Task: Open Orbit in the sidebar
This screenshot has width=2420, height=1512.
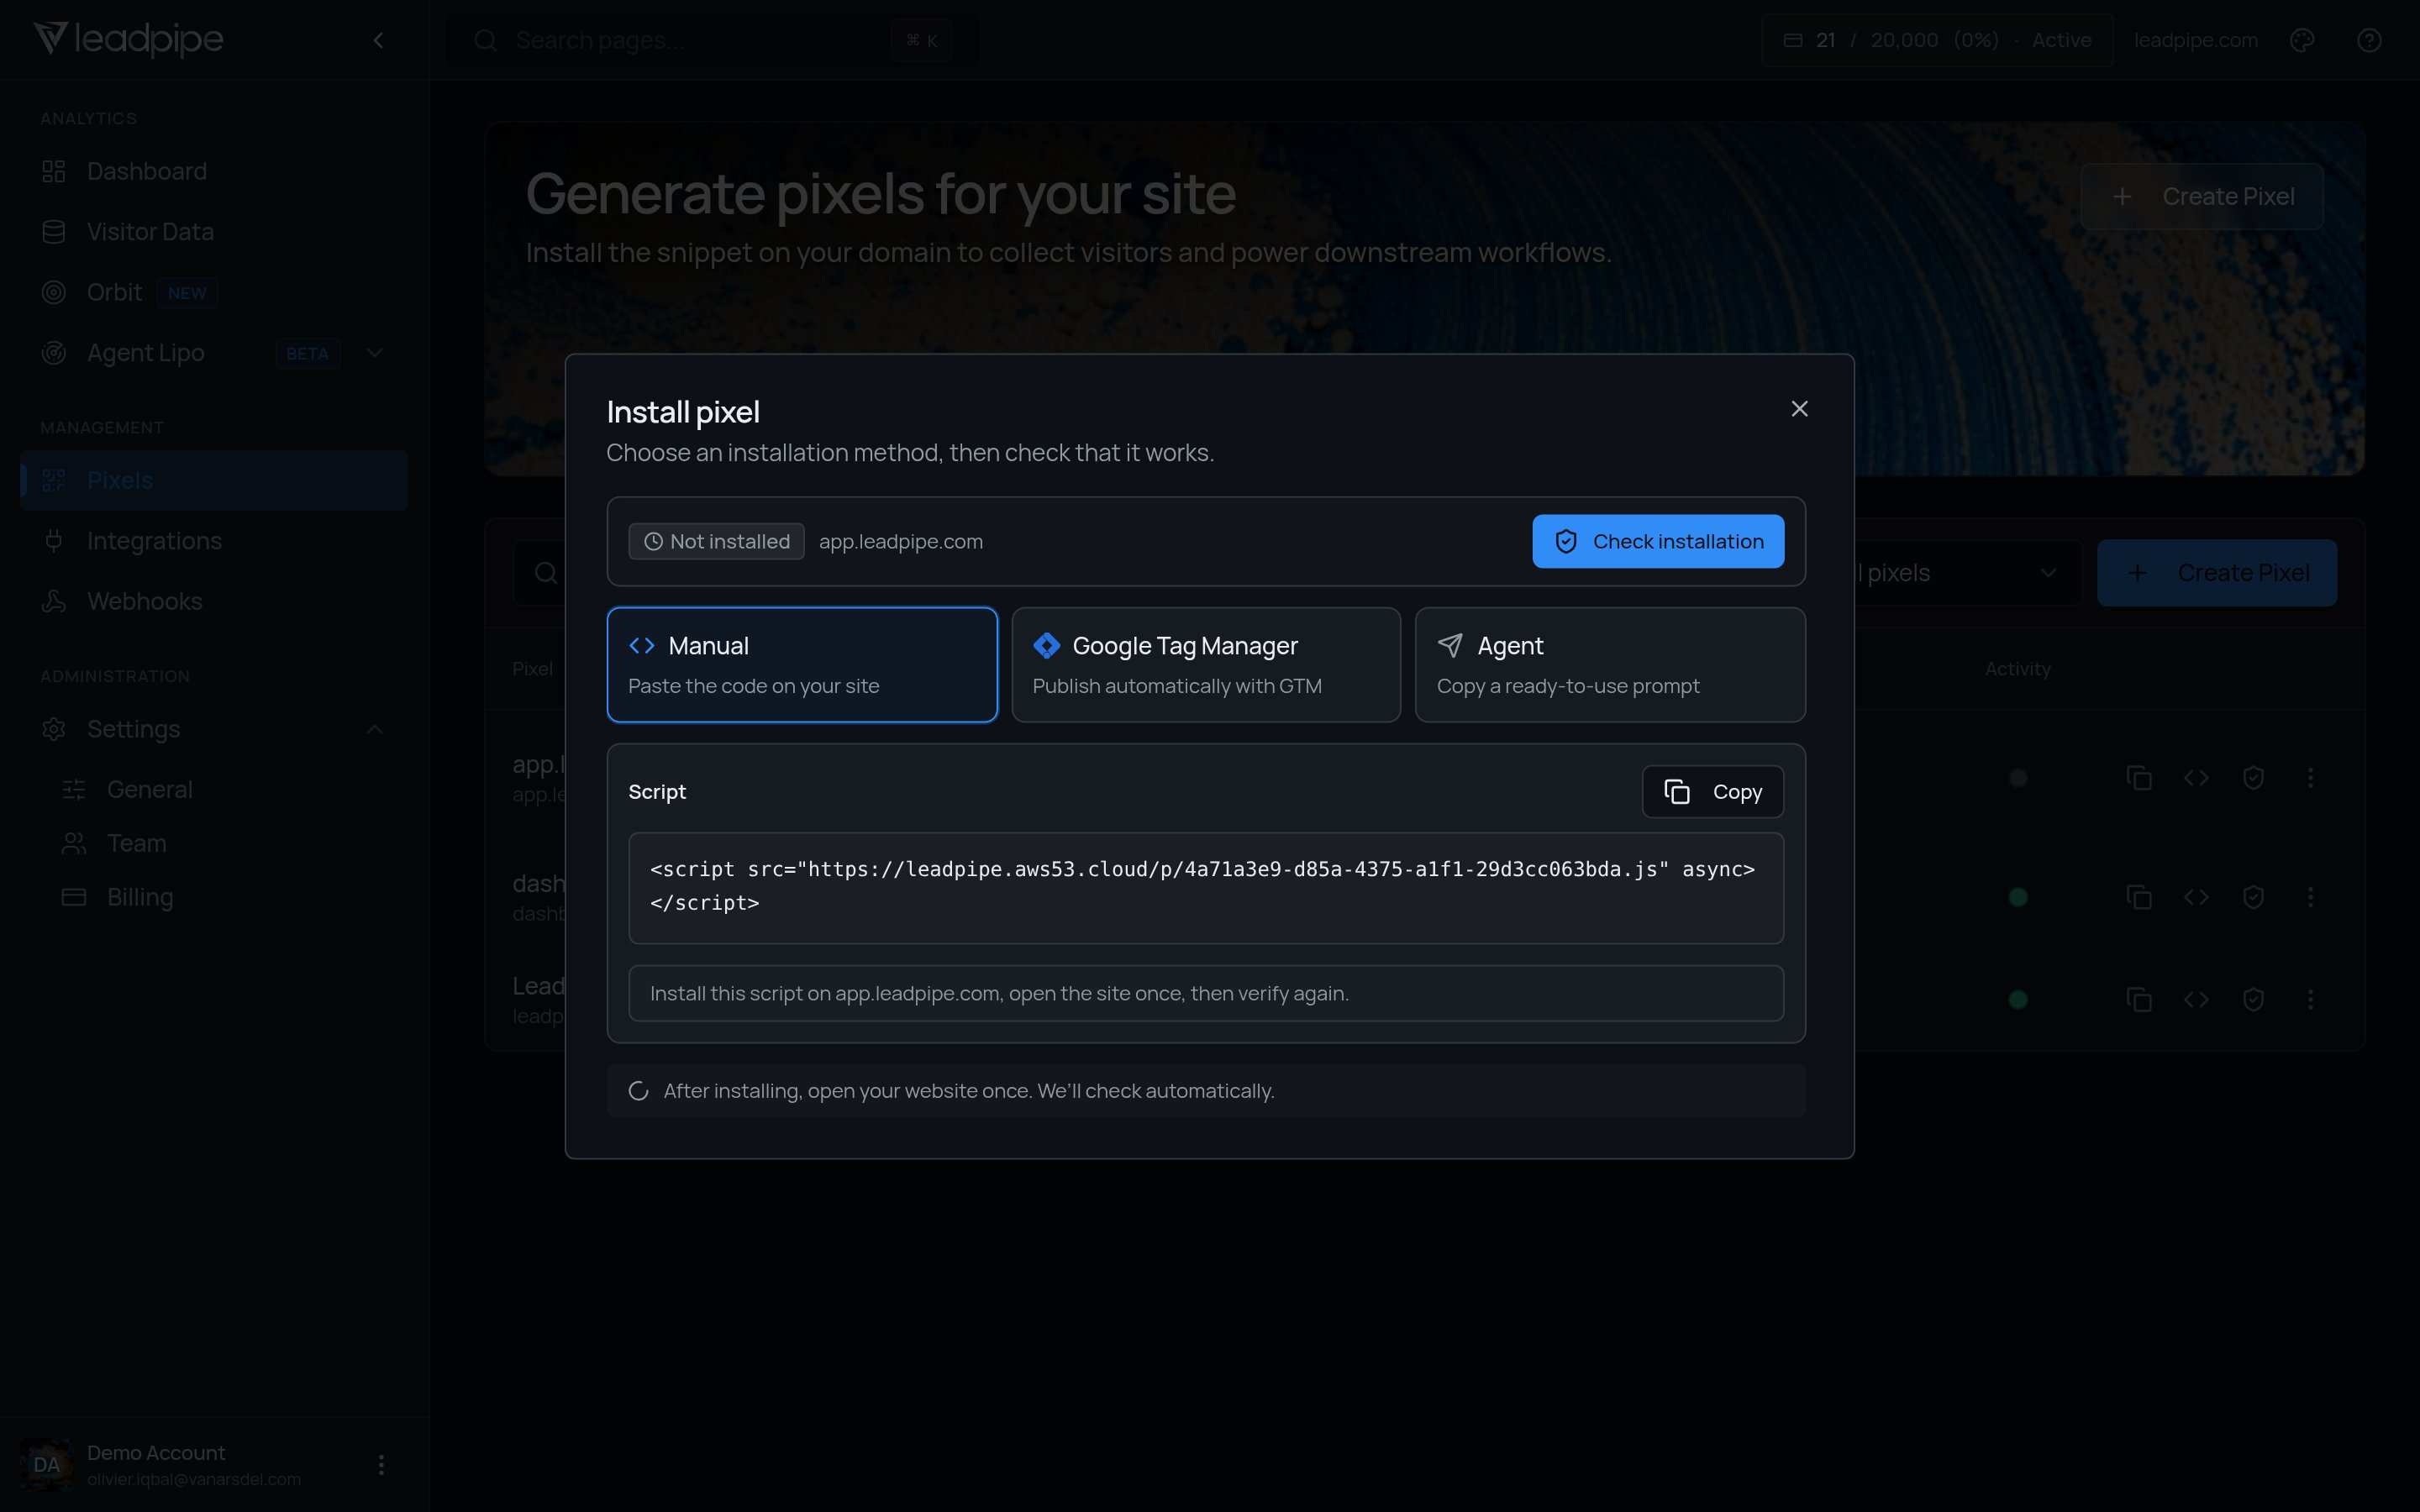Action: tap(214, 292)
